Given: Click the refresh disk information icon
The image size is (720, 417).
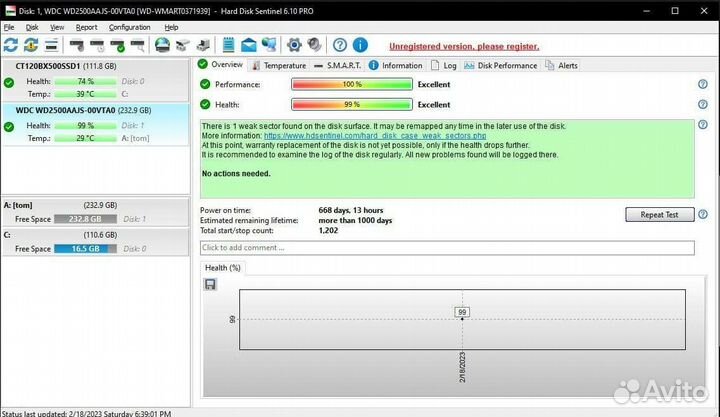Looking at the screenshot, I should [x=11, y=45].
